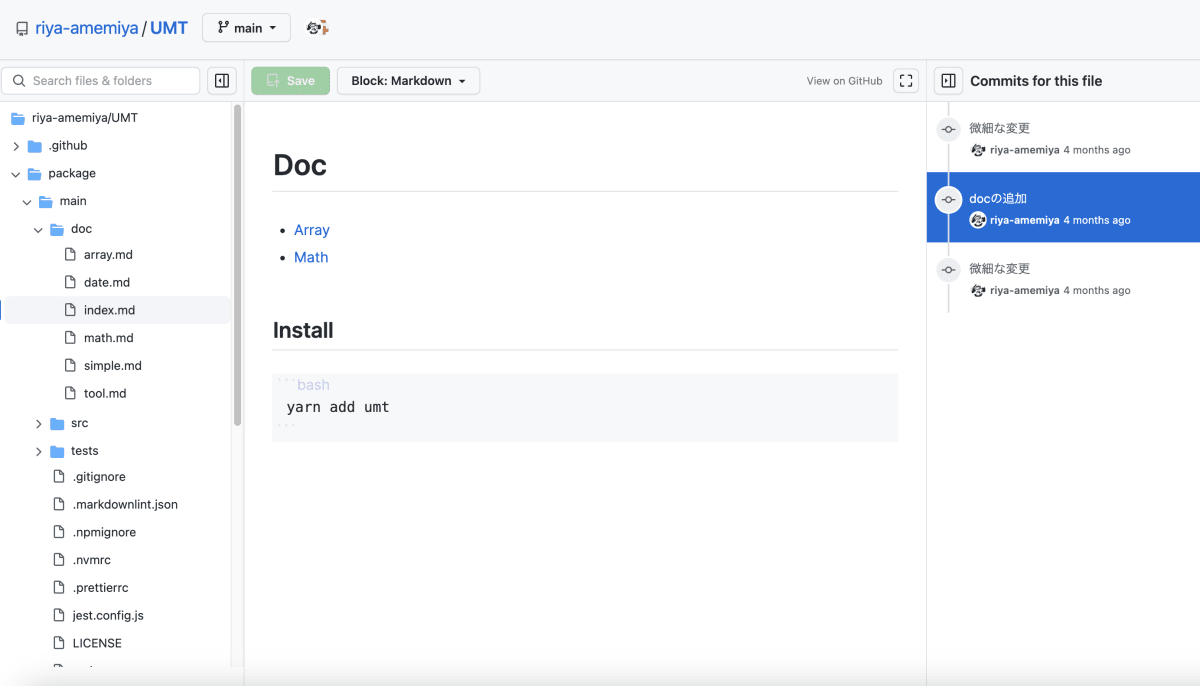Click the repository icon beside riya-amemiya
The height and width of the screenshot is (686, 1200).
point(22,29)
